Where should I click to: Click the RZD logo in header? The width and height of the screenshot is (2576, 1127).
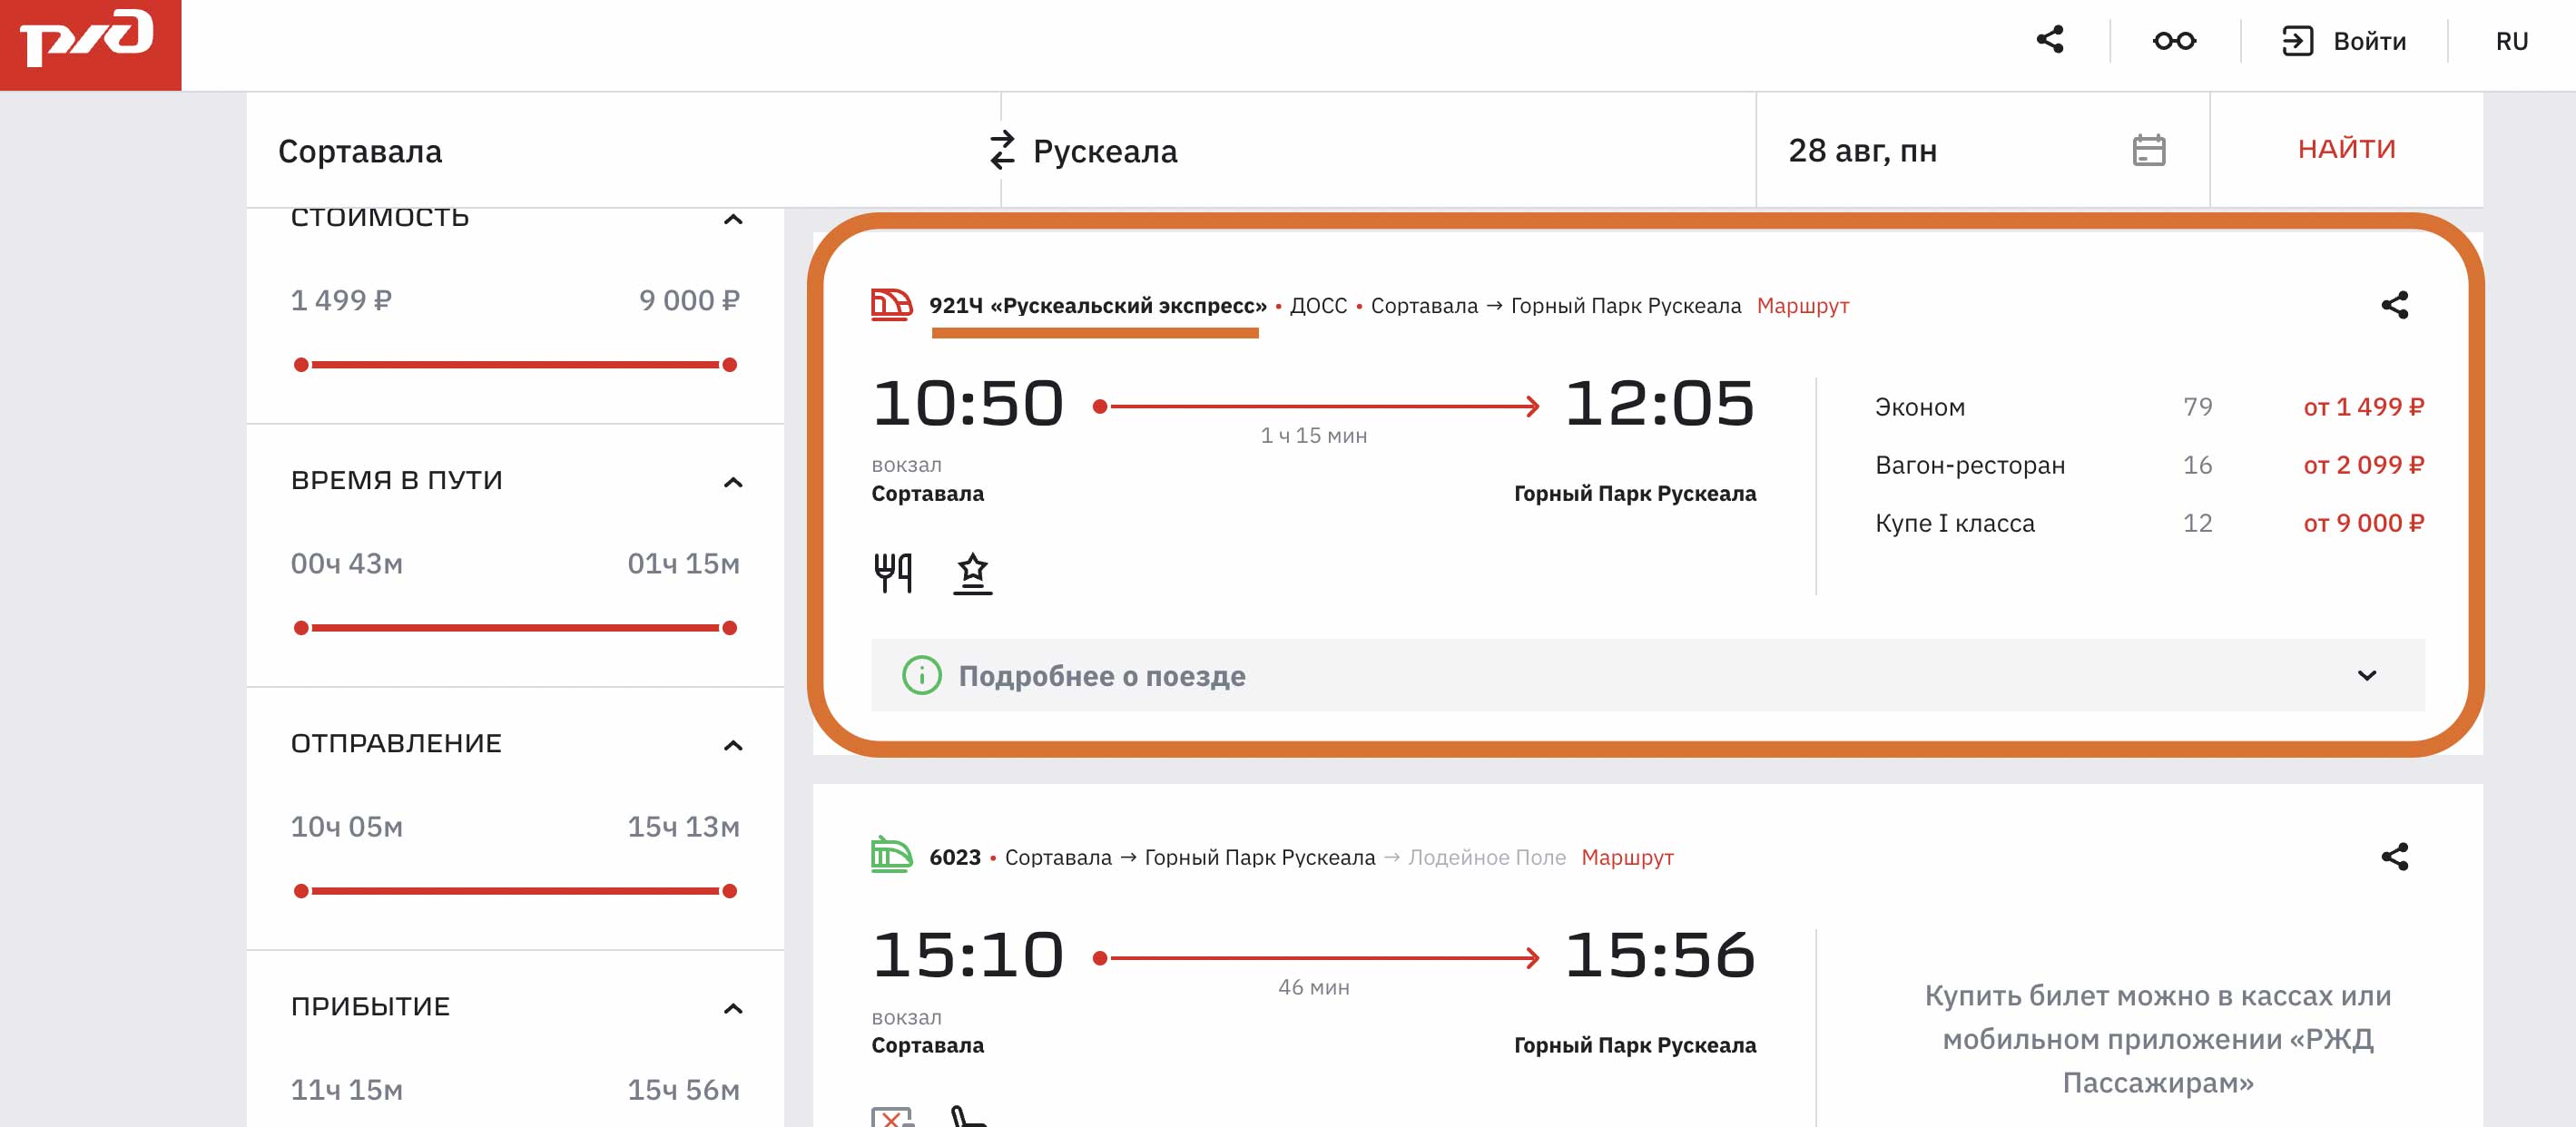(90, 45)
